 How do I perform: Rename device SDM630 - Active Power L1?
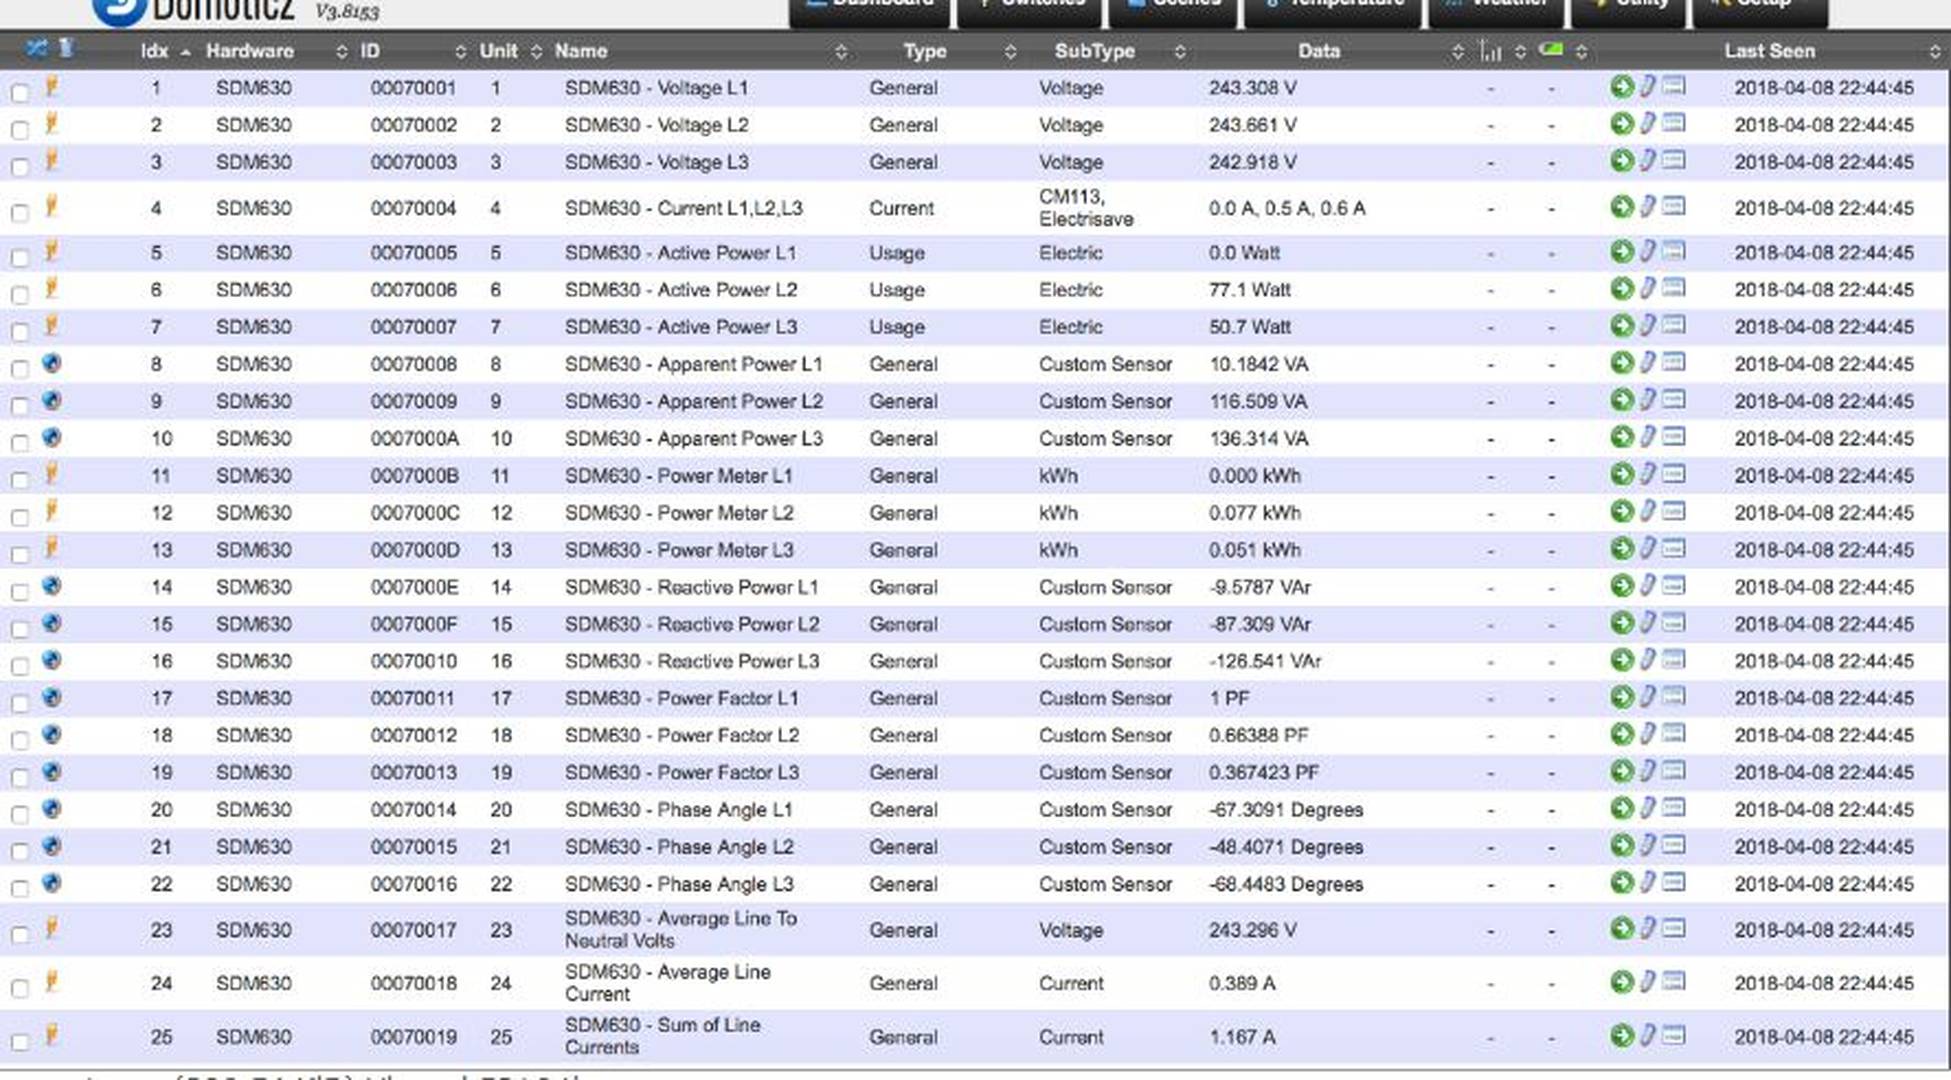pyautogui.click(x=1648, y=252)
